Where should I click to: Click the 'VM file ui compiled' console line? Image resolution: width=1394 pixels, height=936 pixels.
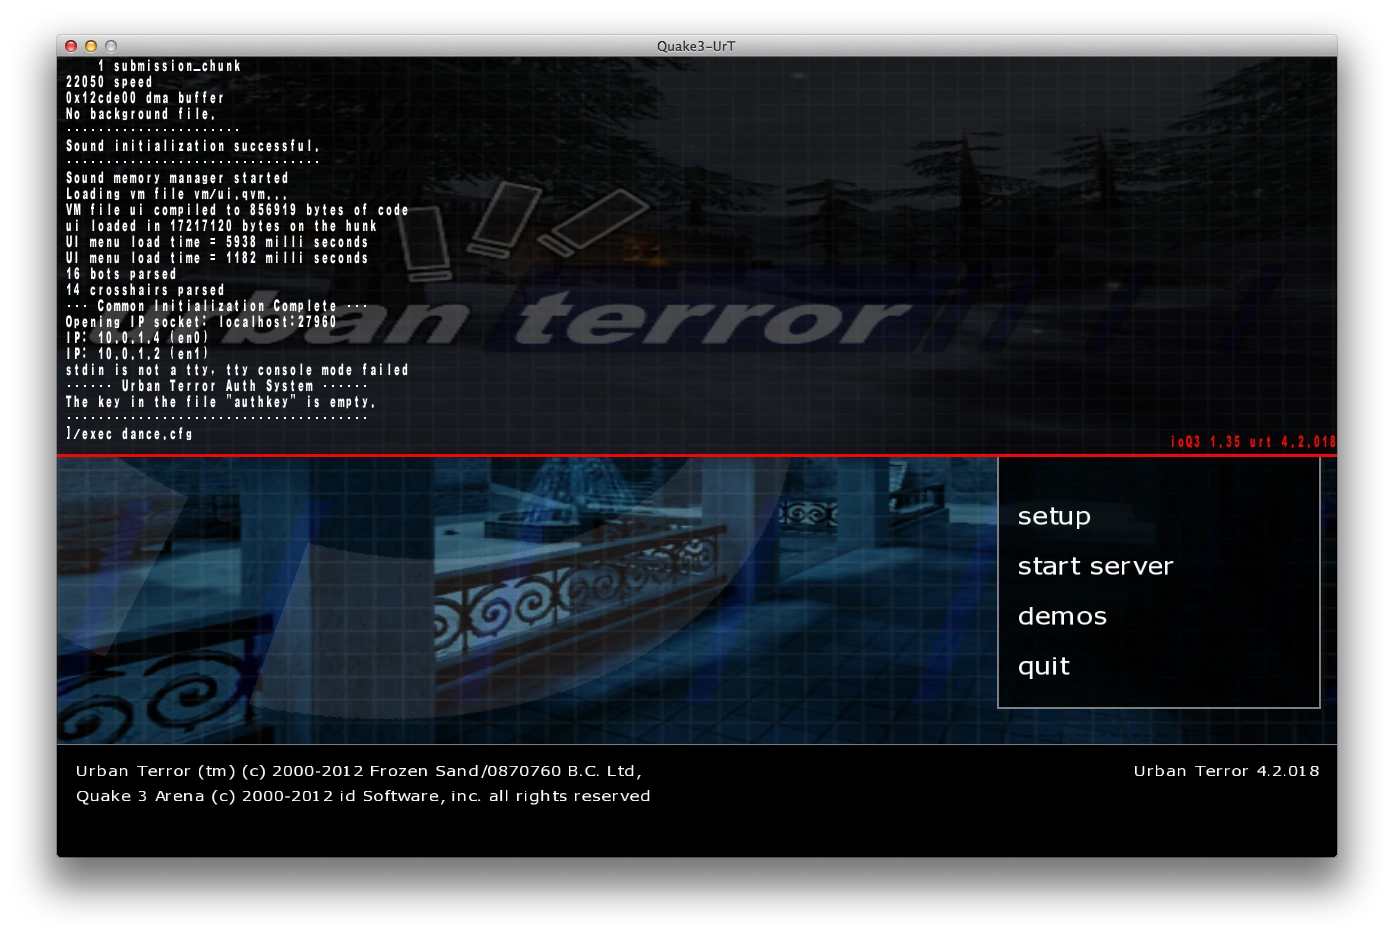coord(237,210)
